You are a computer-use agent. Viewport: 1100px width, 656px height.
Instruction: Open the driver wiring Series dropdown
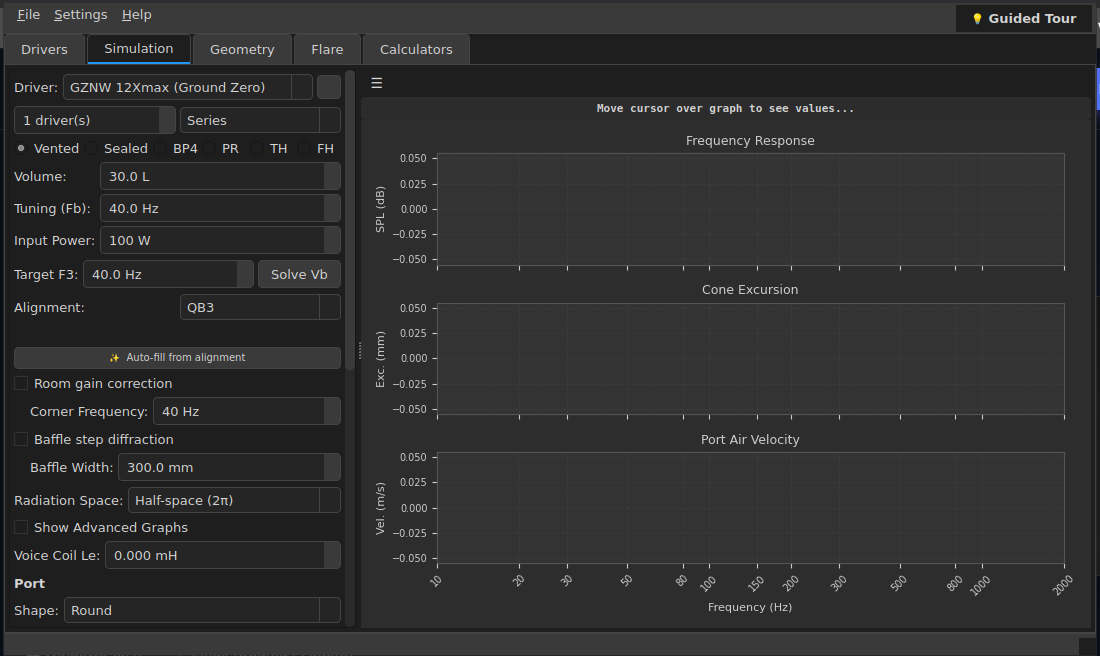[260, 120]
